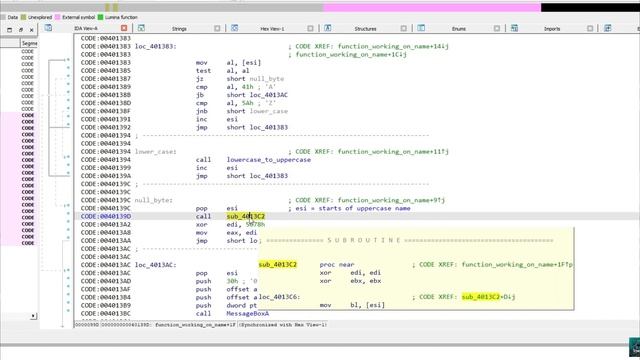
Task: Click 'short loc_4013AC' jb operand
Action: 257,95
